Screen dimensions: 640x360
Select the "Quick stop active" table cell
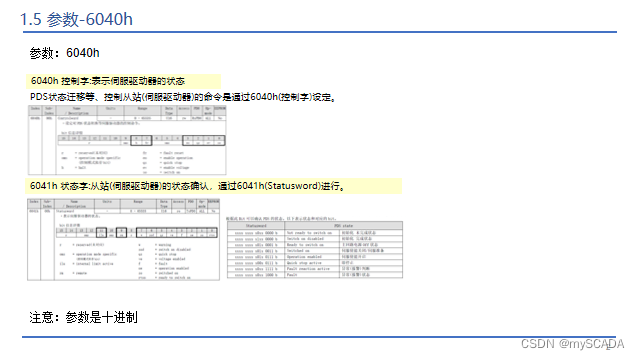point(313,263)
